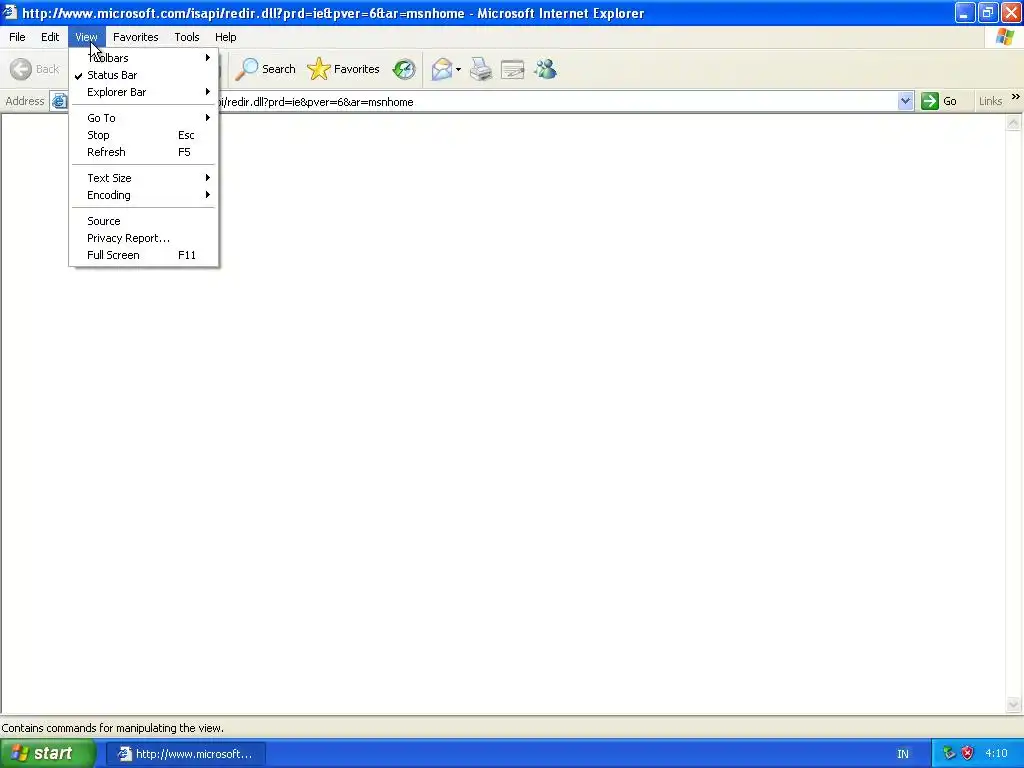This screenshot has height=768, width=1024.
Task: Open the Favorites menu in menu bar
Action: [x=135, y=37]
